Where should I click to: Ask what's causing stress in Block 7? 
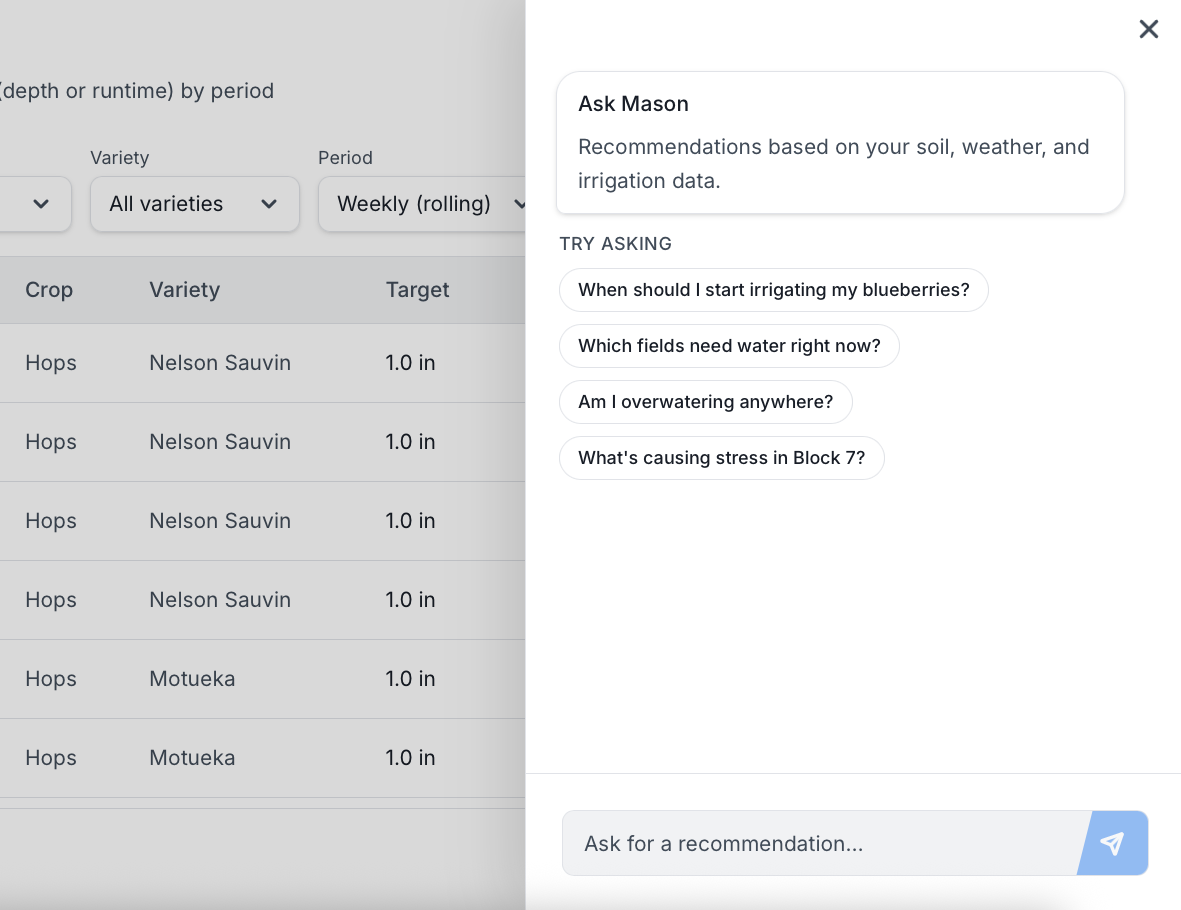(x=721, y=458)
